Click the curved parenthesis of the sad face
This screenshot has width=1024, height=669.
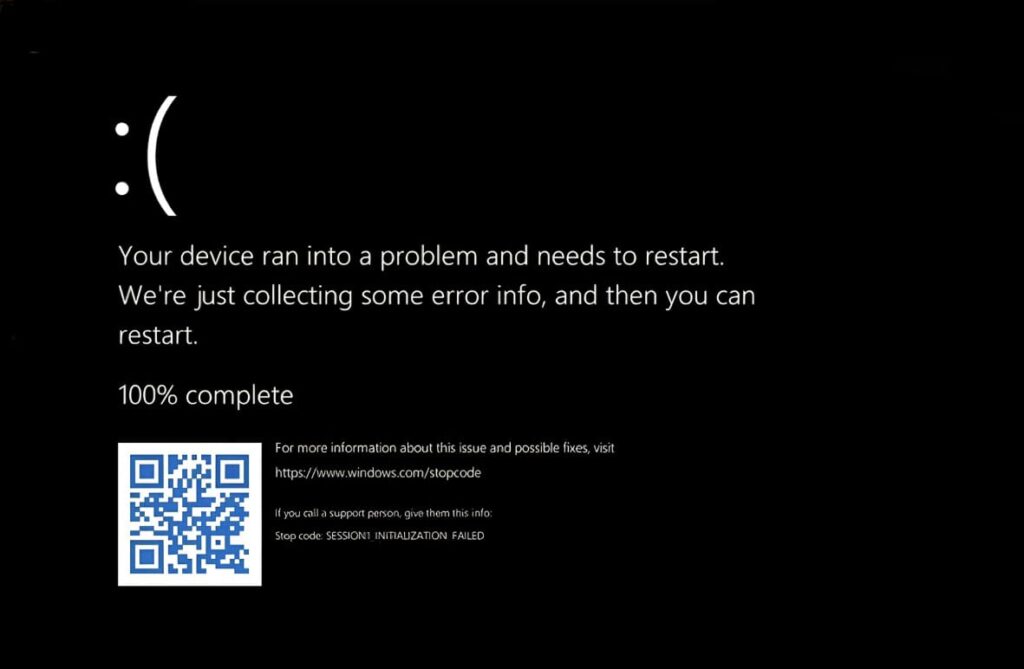(161, 155)
